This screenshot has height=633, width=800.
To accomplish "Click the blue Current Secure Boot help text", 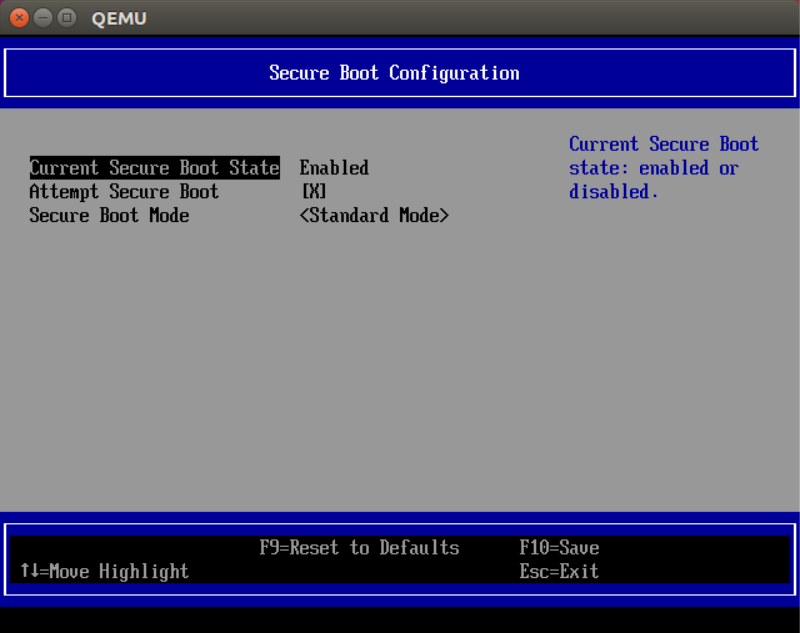I will pos(663,168).
